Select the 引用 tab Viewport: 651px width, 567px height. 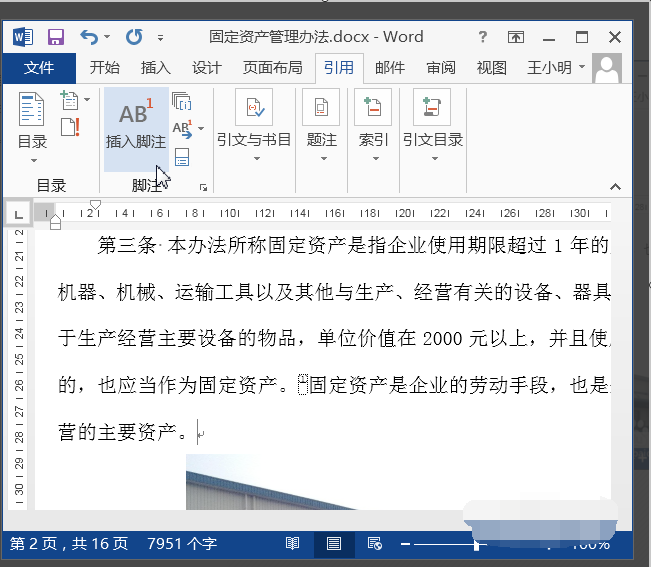[339, 68]
